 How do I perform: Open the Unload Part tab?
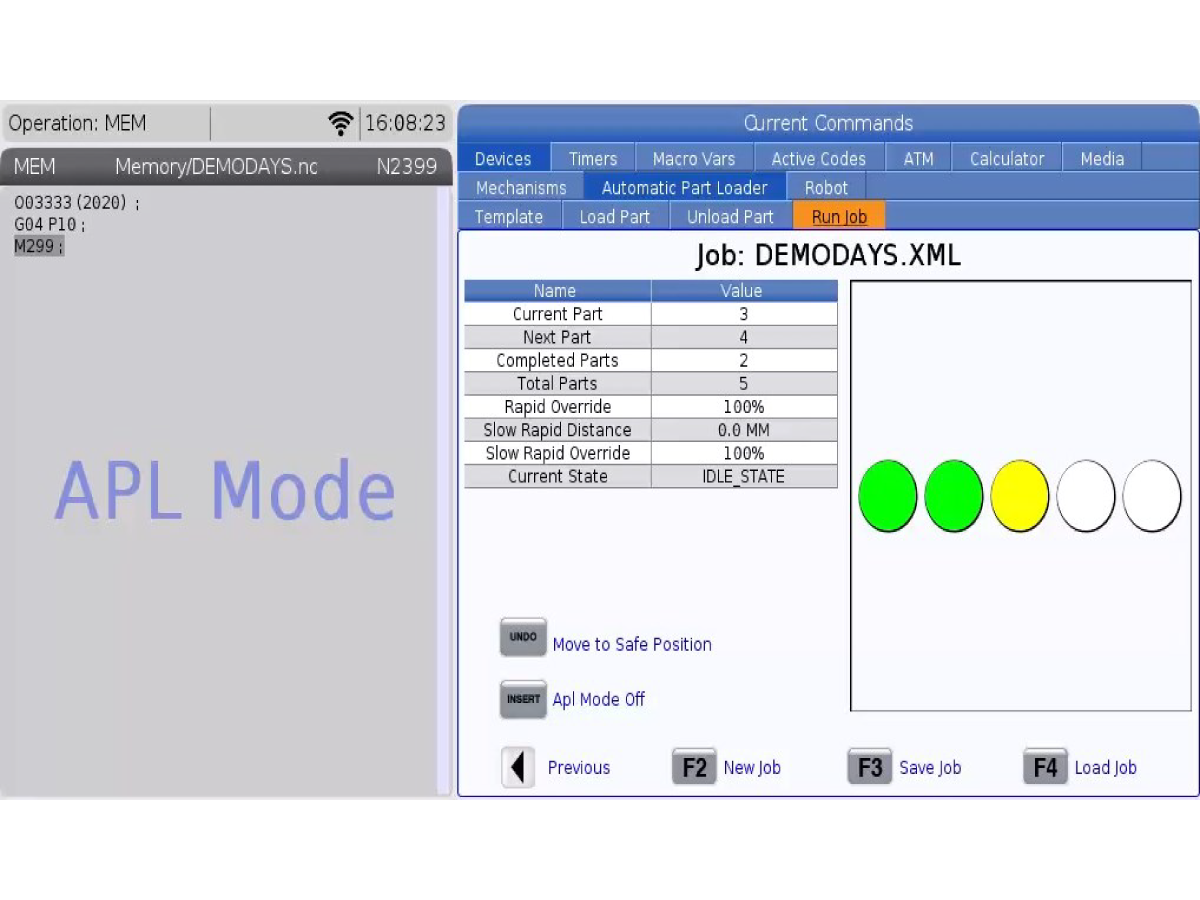[730, 217]
